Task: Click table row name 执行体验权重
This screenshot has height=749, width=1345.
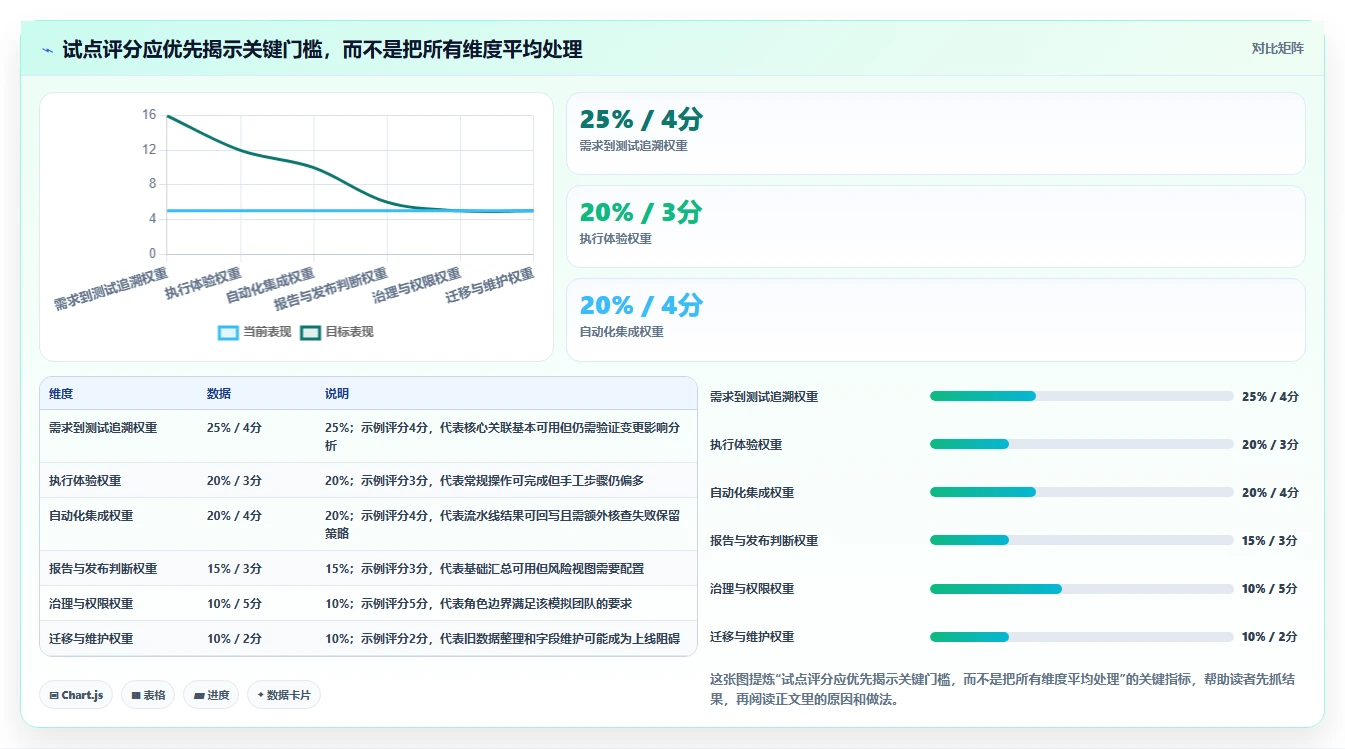Action: tap(85, 480)
